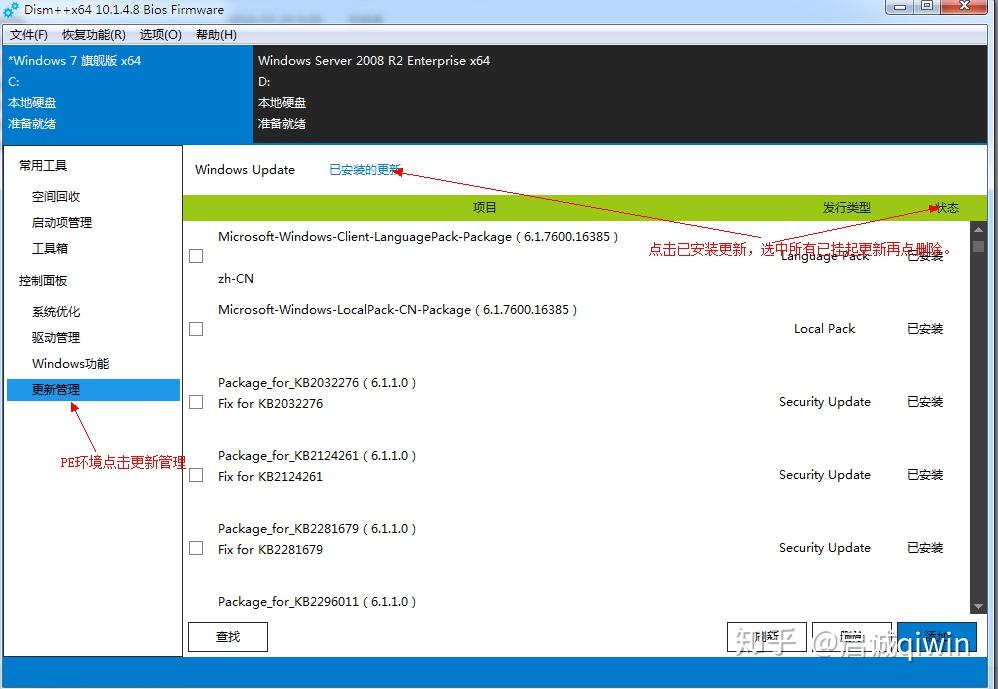Select the Windows 7 旗舰版 x64 image tile

[x=128, y=94]
